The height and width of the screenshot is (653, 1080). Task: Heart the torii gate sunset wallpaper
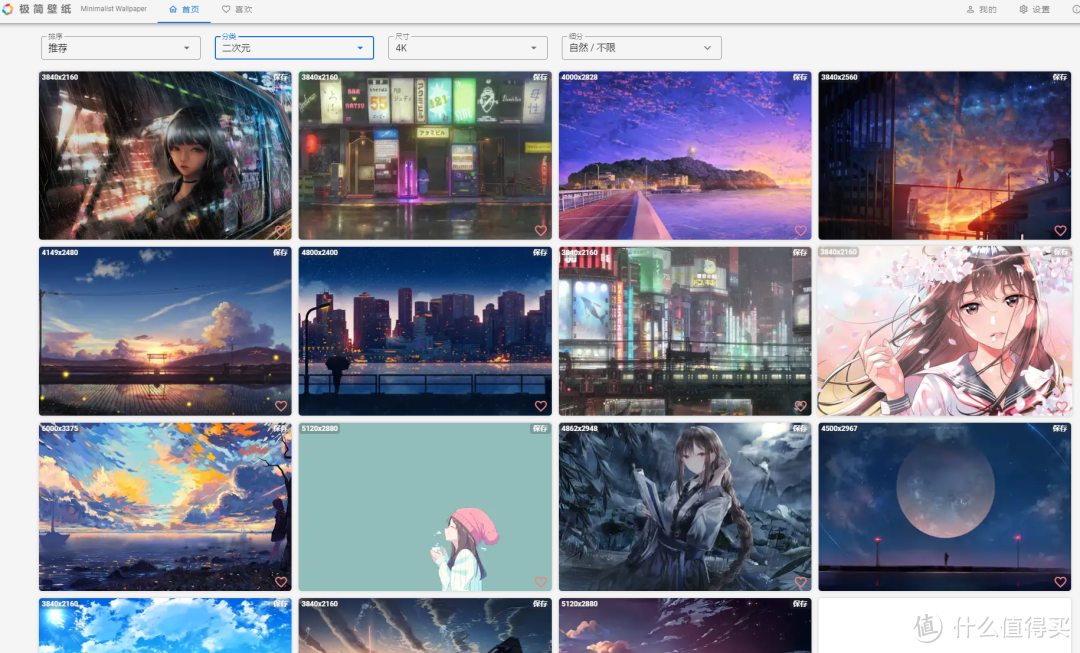(281, 406)
